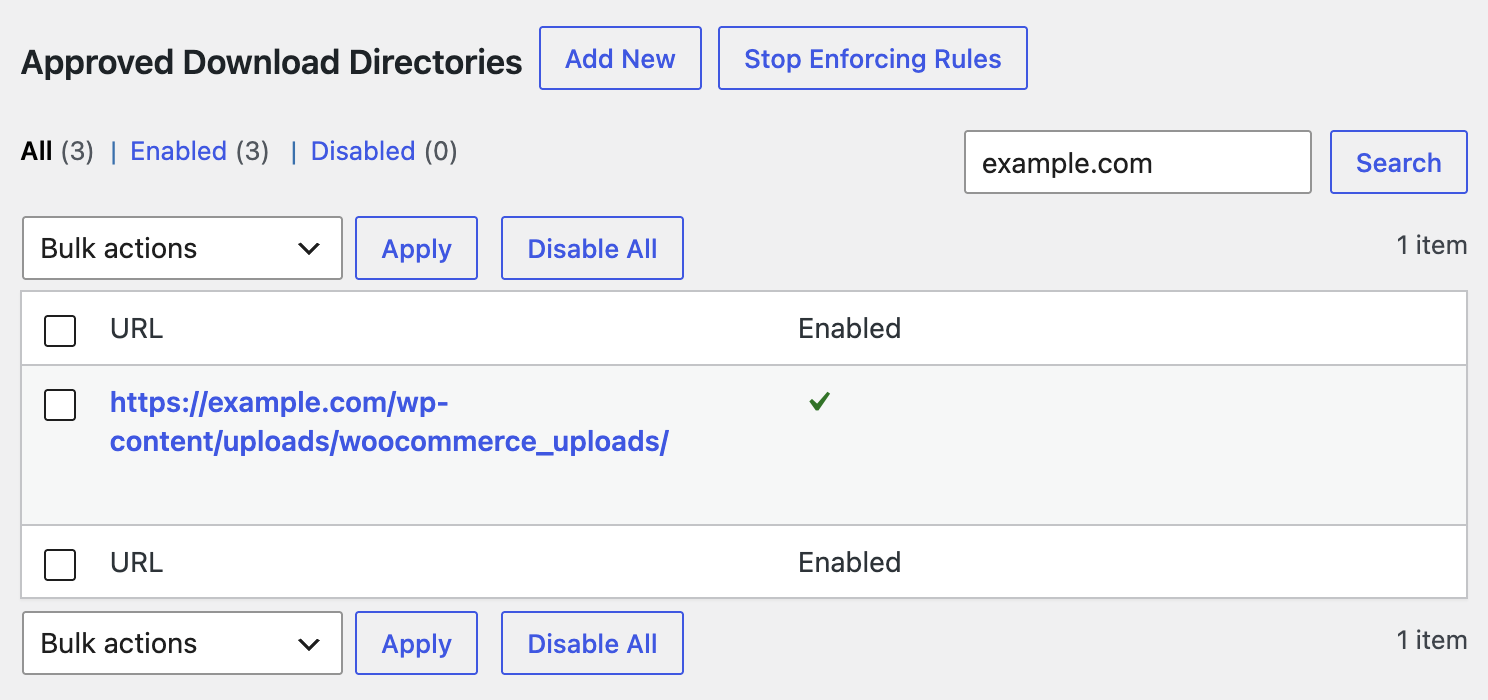
Task: Click the Search button
Action: [1399, 162]
